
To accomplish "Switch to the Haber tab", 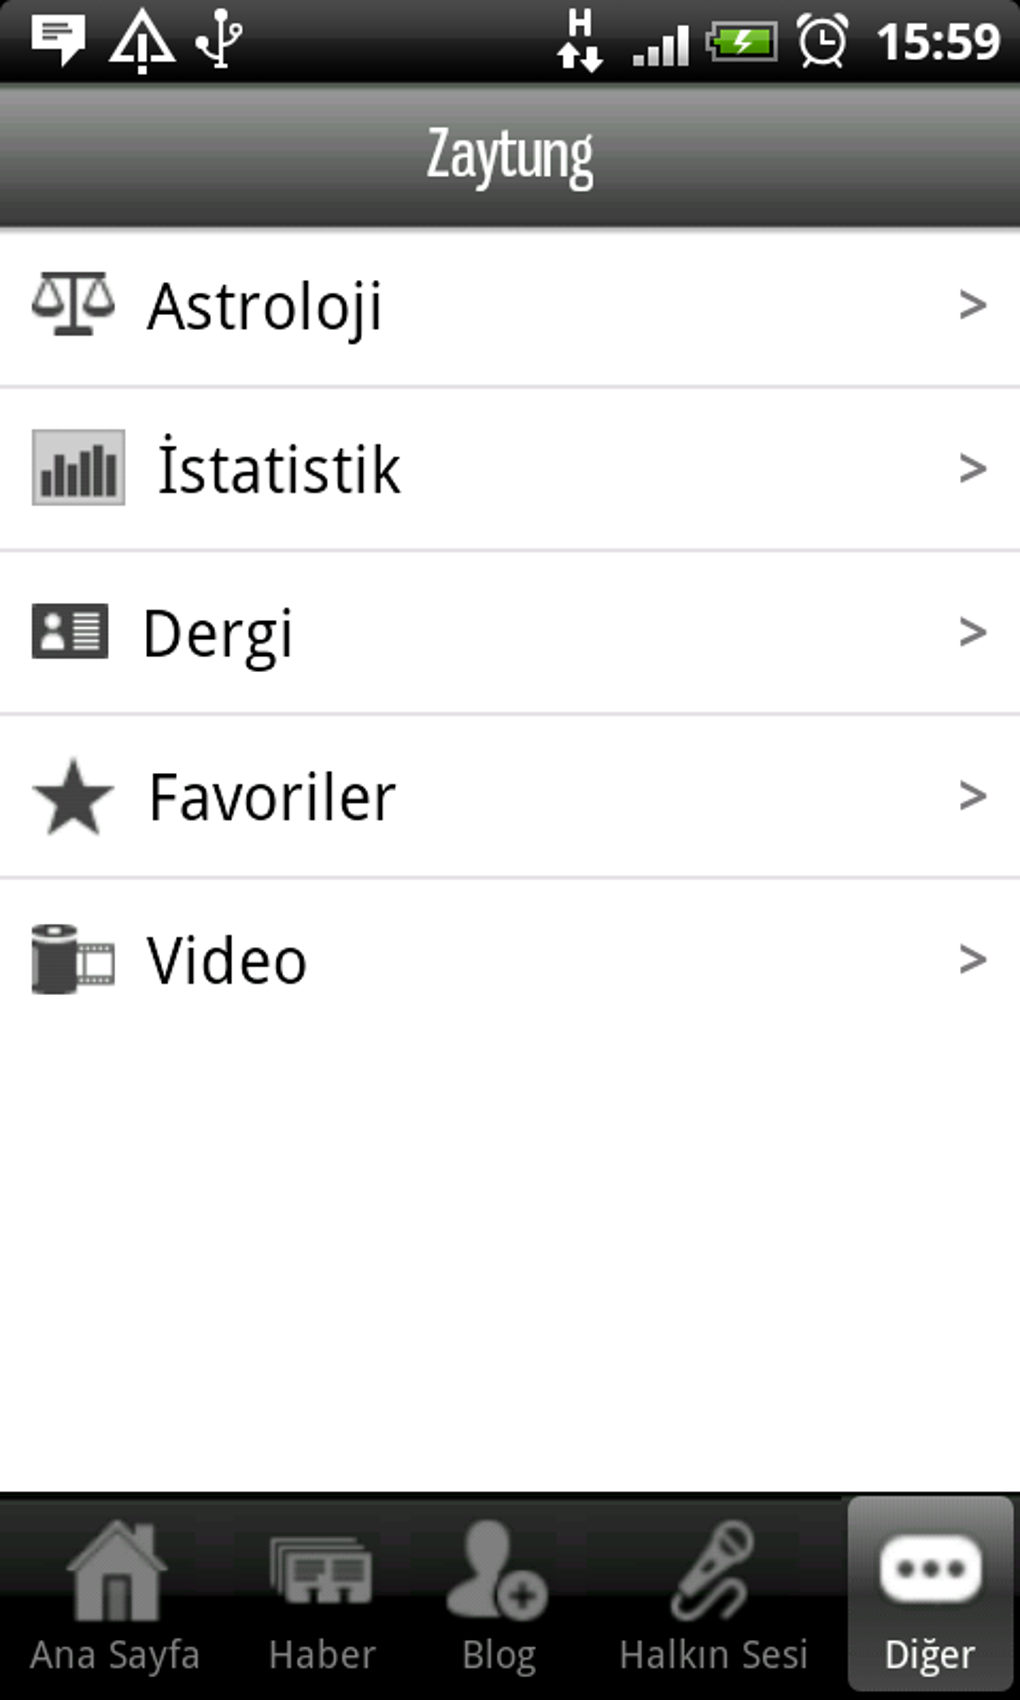I will click(322, 1598).
